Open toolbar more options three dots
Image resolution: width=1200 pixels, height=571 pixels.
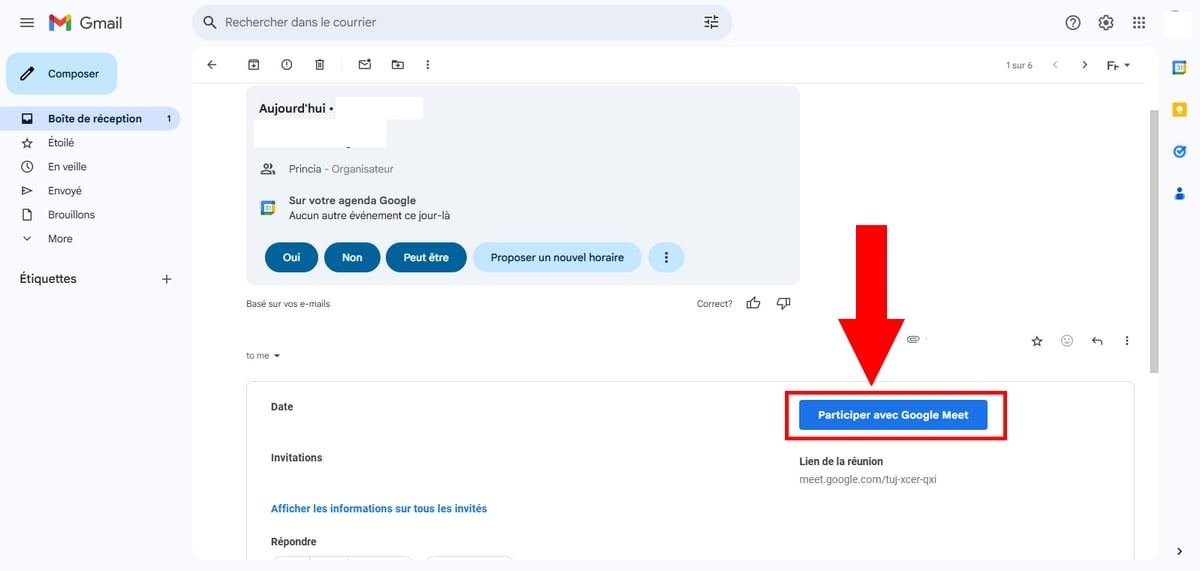(428, 65)
